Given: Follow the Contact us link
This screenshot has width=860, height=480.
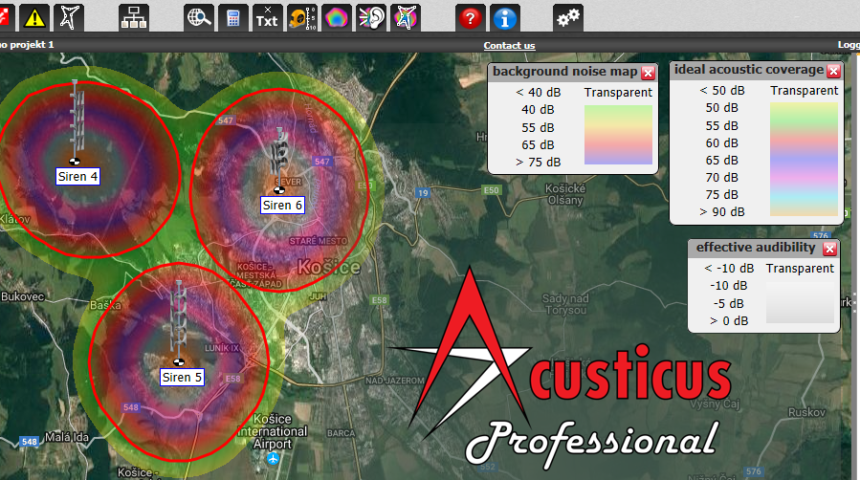Looking at the screenshot, I should coord(509,46).
